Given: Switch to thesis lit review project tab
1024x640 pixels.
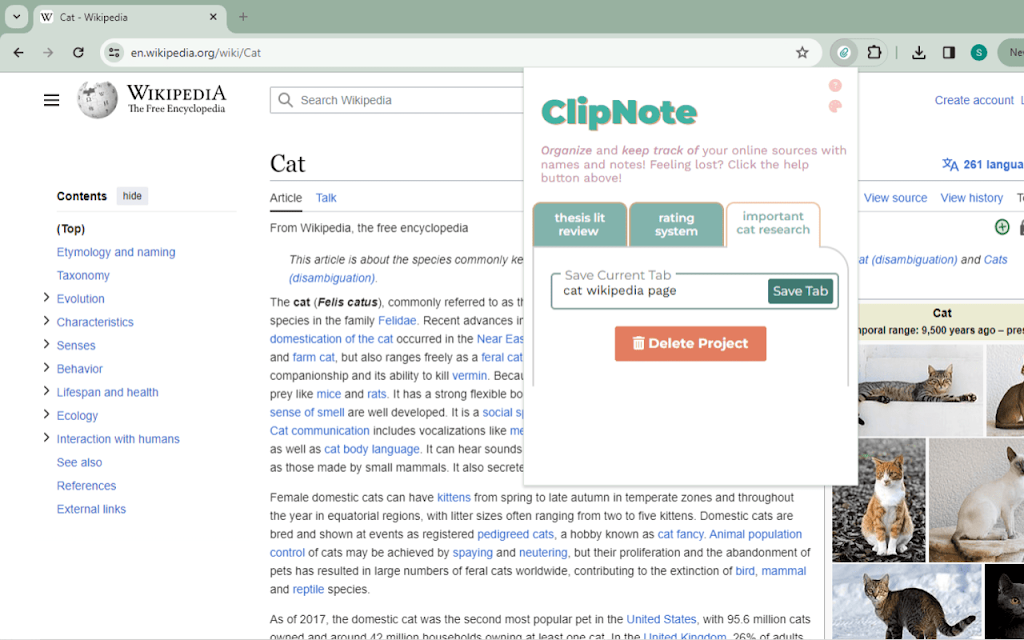Looking at the screenshot, I should (x=579, y=224).
